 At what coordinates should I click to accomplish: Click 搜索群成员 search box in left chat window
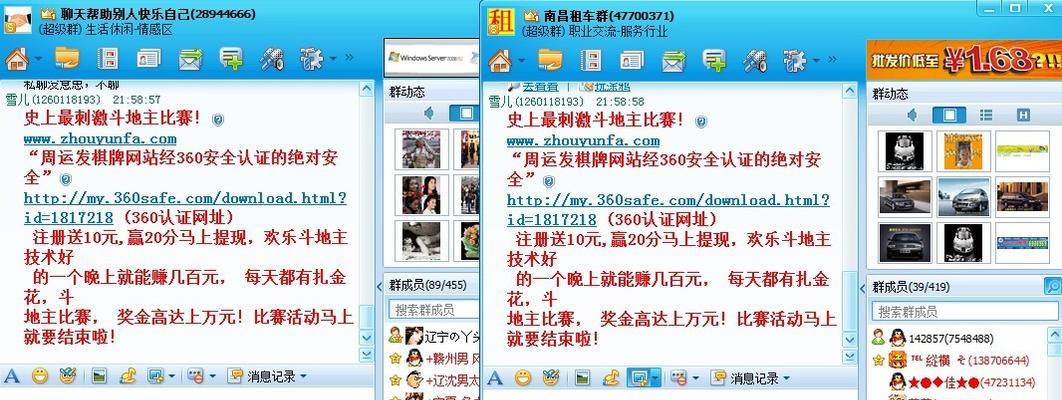pyautogui.click(x=433, y=310)
